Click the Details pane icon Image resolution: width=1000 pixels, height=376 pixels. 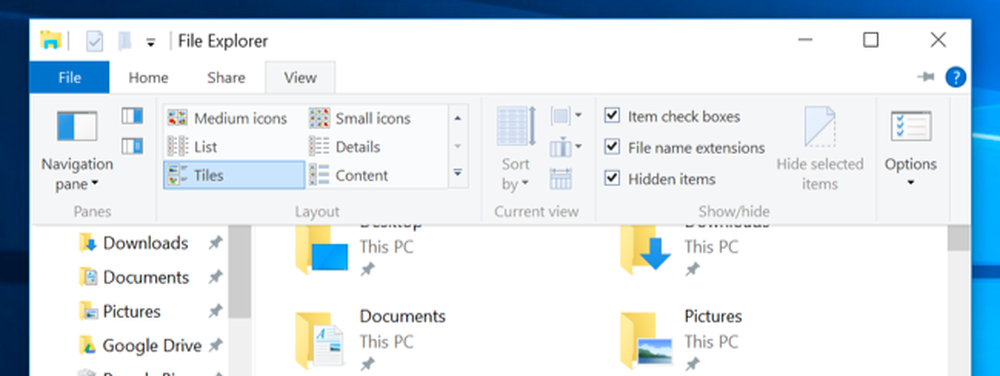tap(132, 147)
